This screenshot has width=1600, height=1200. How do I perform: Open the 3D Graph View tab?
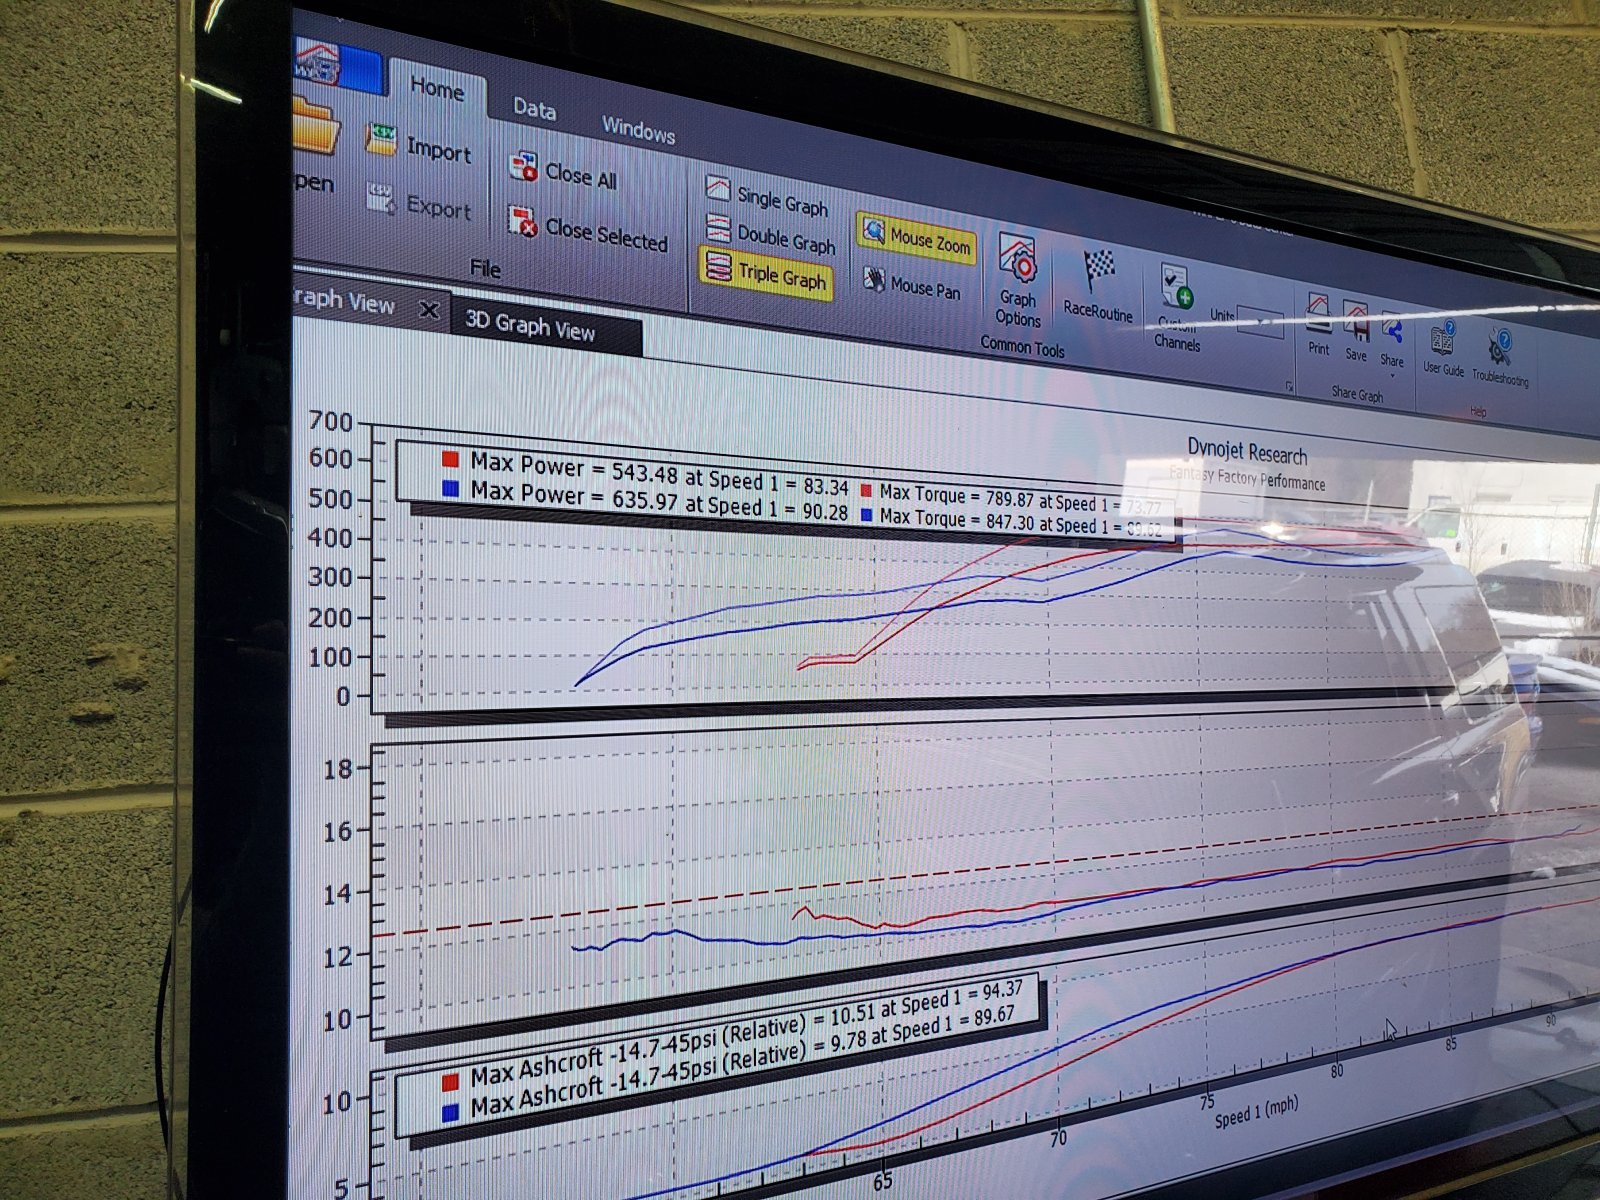(530, 326)
